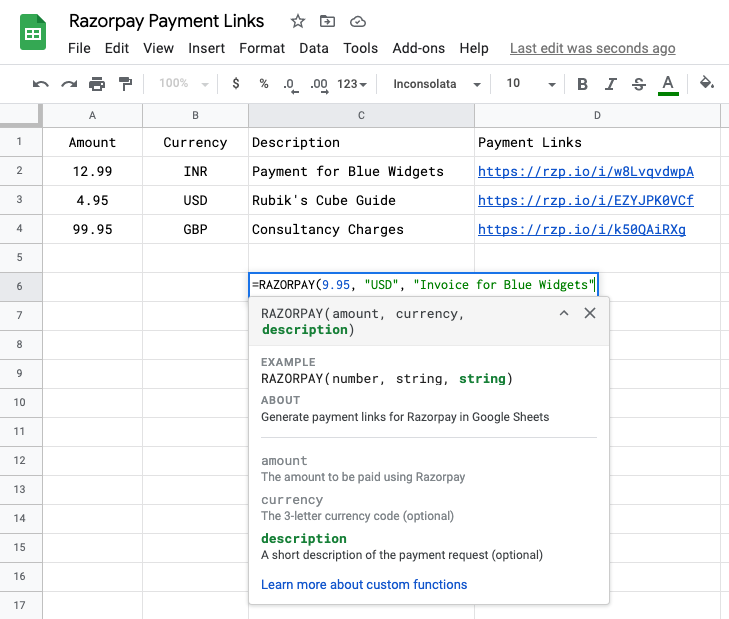Select the Description header cell

click(x=361, y=142)
